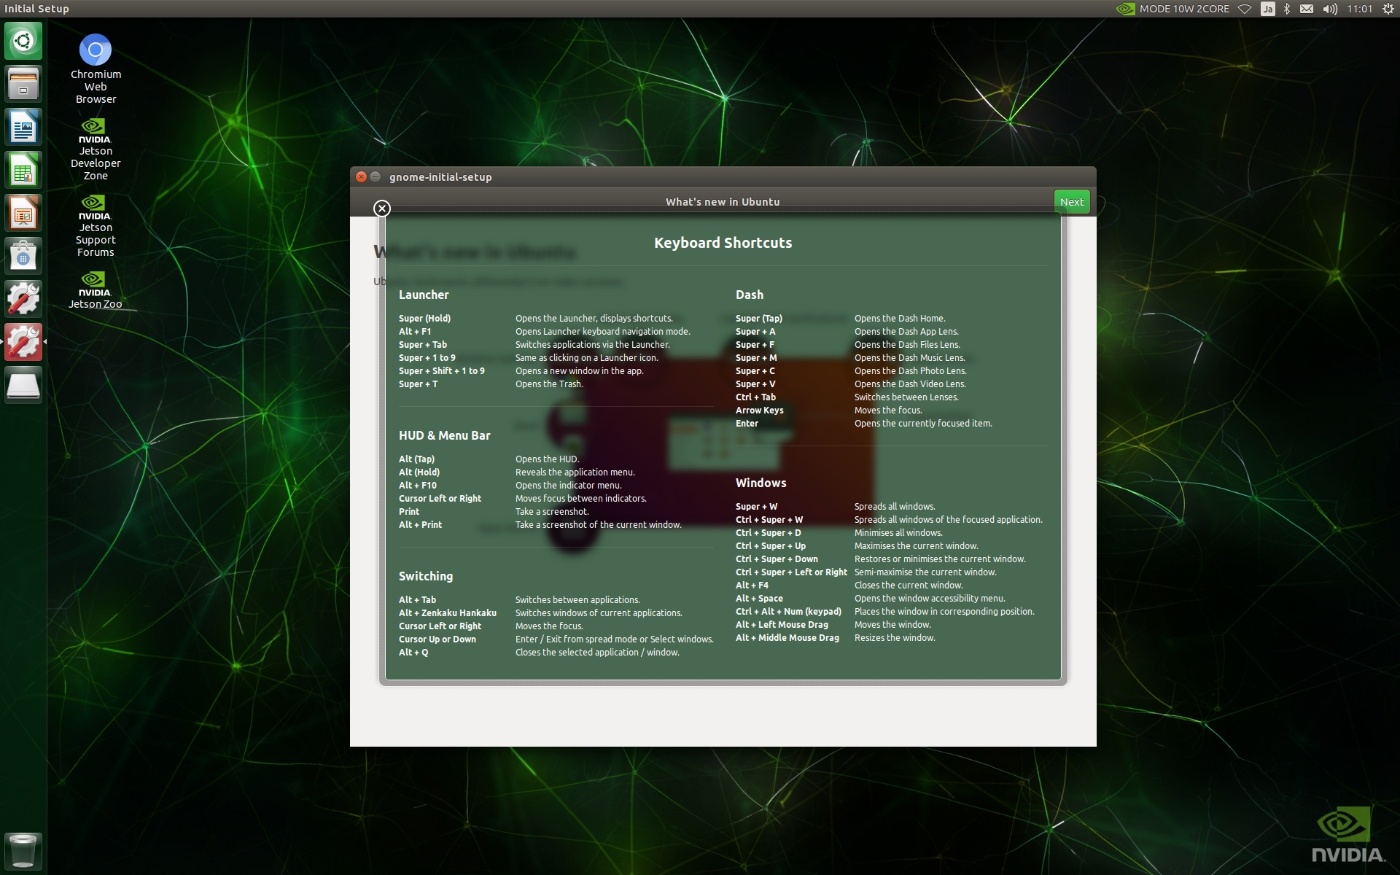Open the mail messaging indicator

(1306, 9)
